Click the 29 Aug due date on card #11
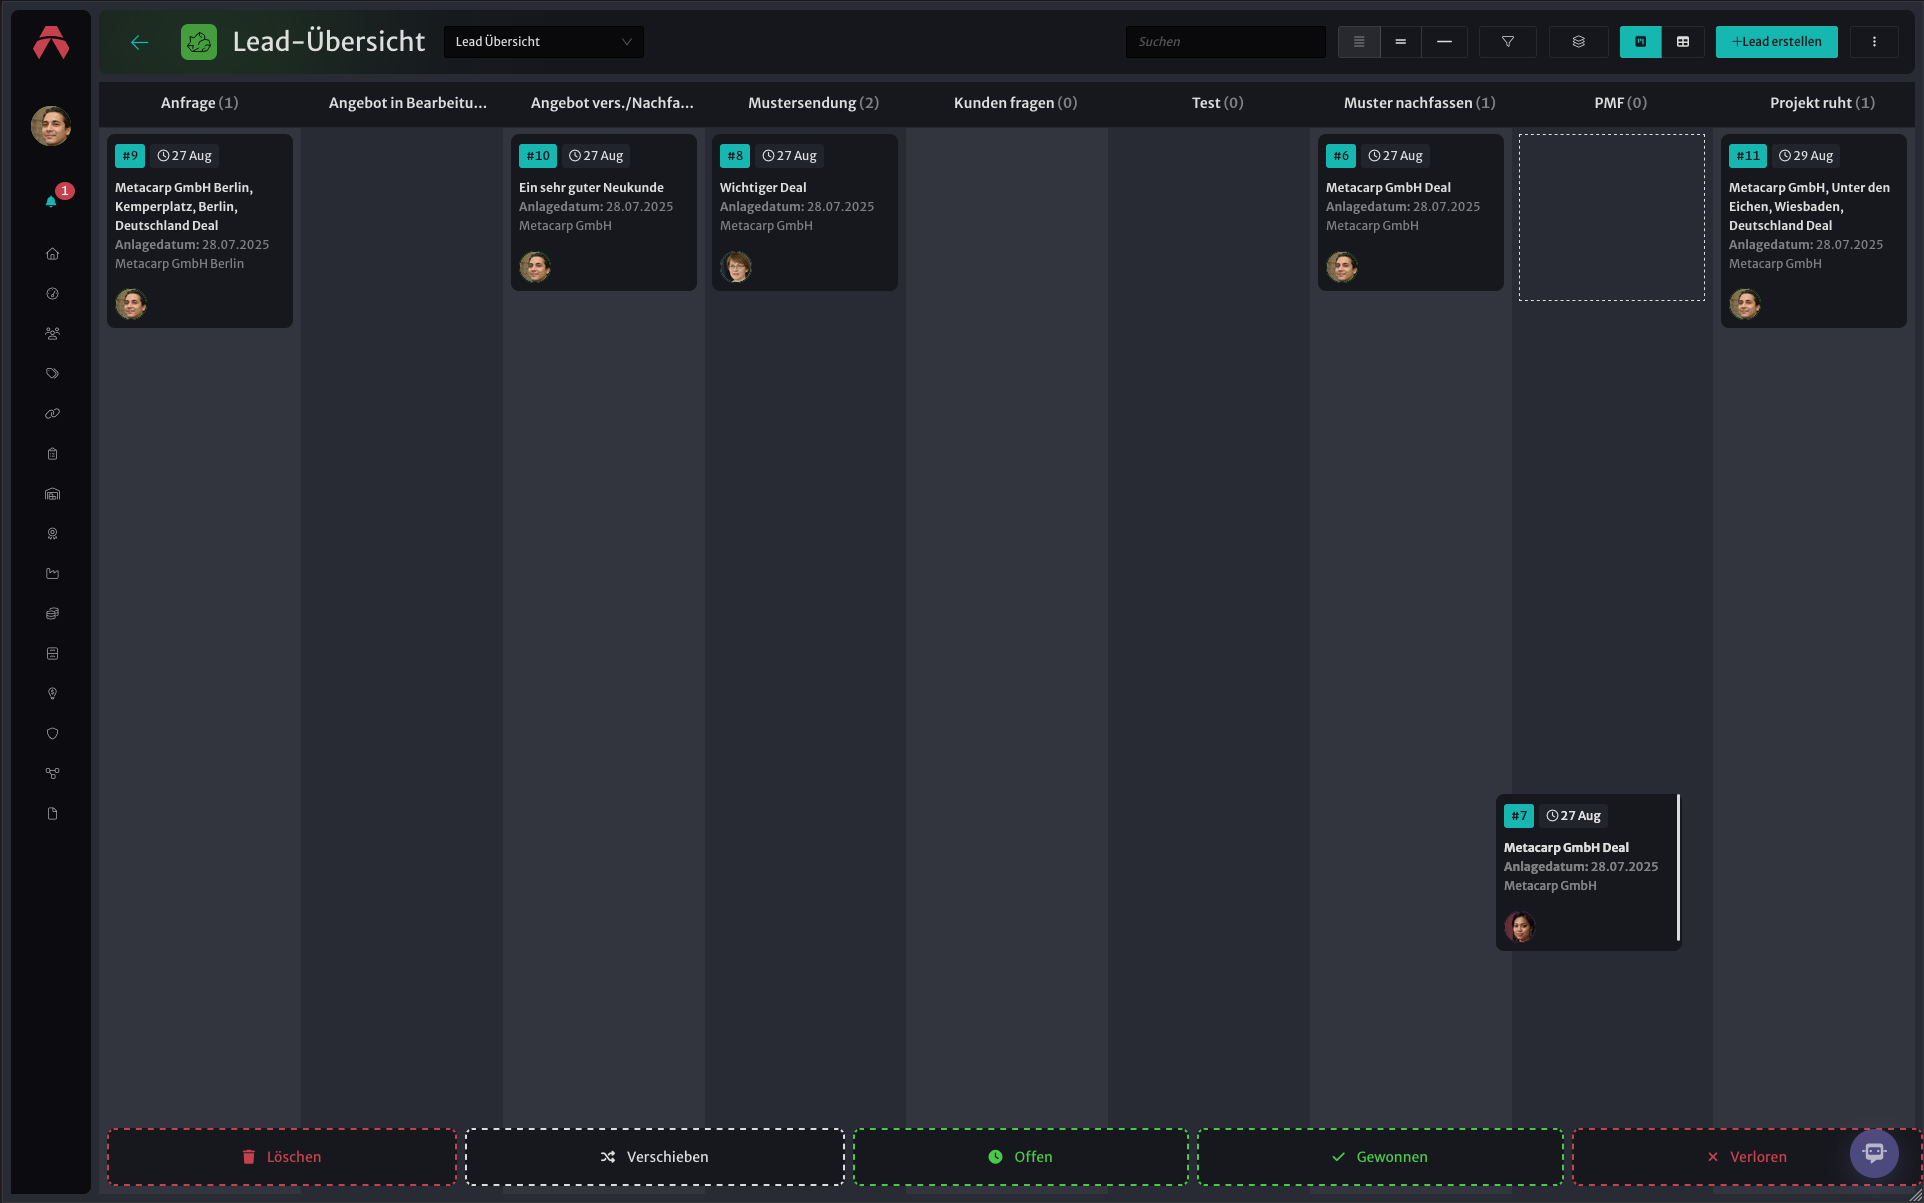The image size is (1924, 1203). pos(1806,156)
